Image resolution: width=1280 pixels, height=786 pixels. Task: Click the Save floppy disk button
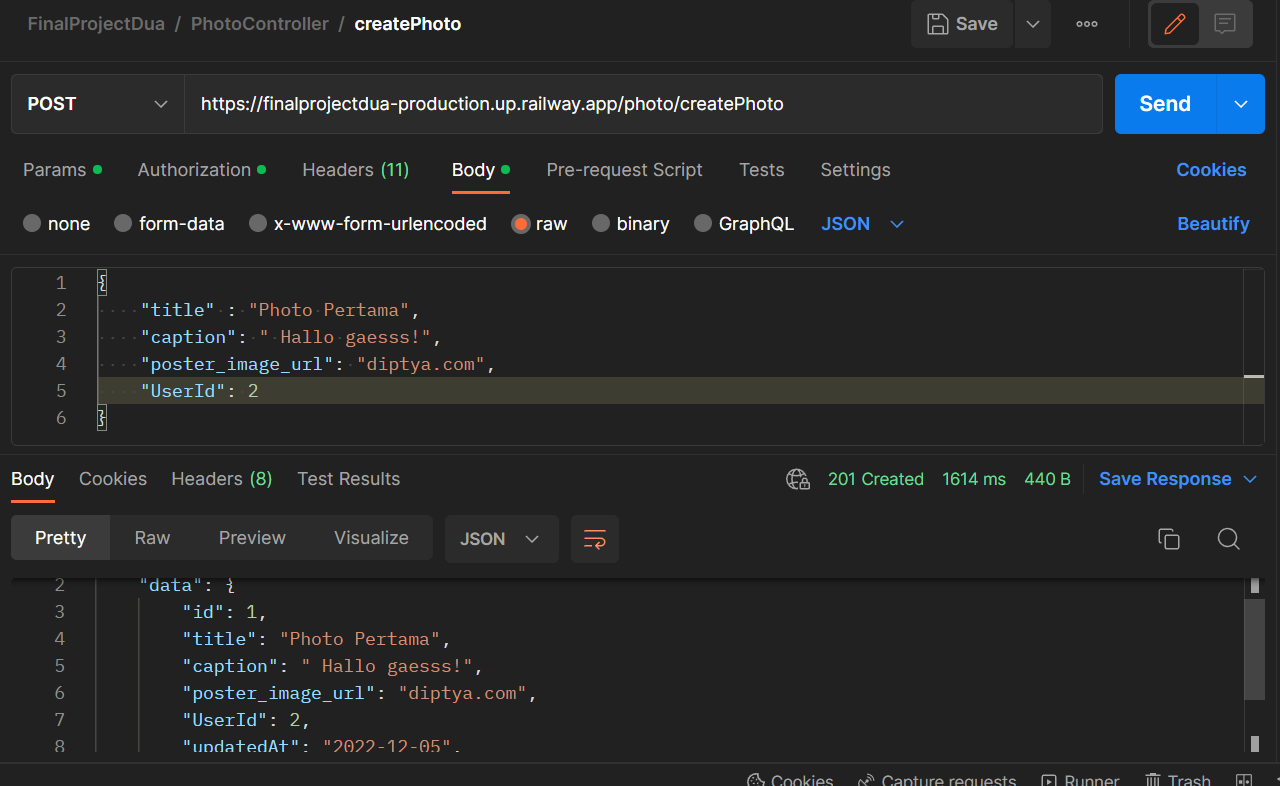962,24
